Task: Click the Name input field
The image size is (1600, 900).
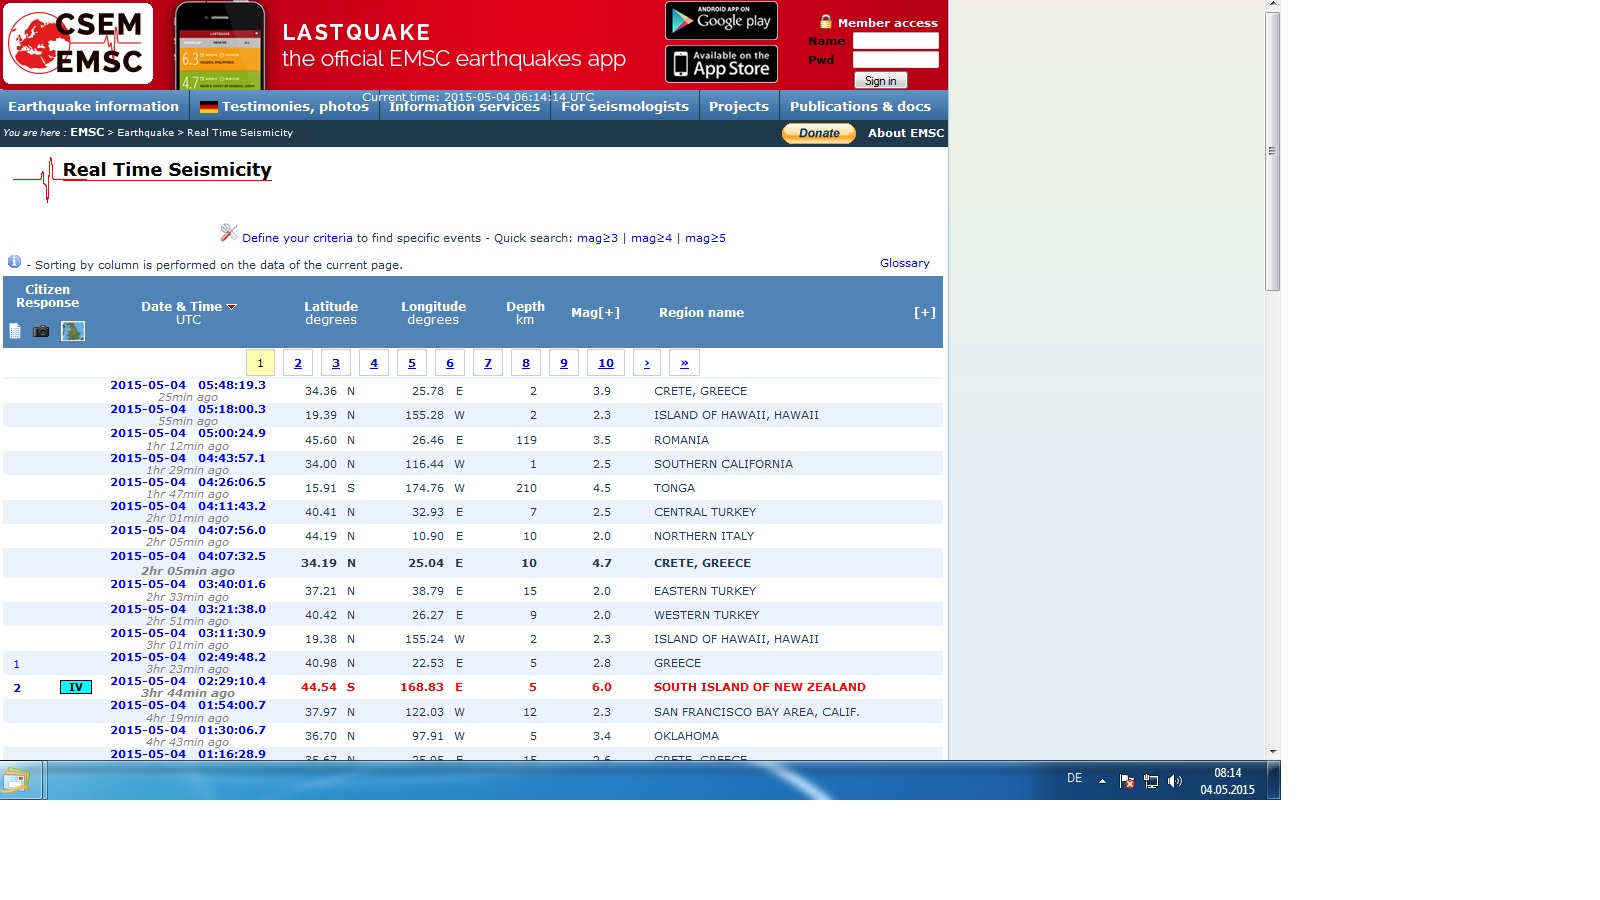Action: 896,41
